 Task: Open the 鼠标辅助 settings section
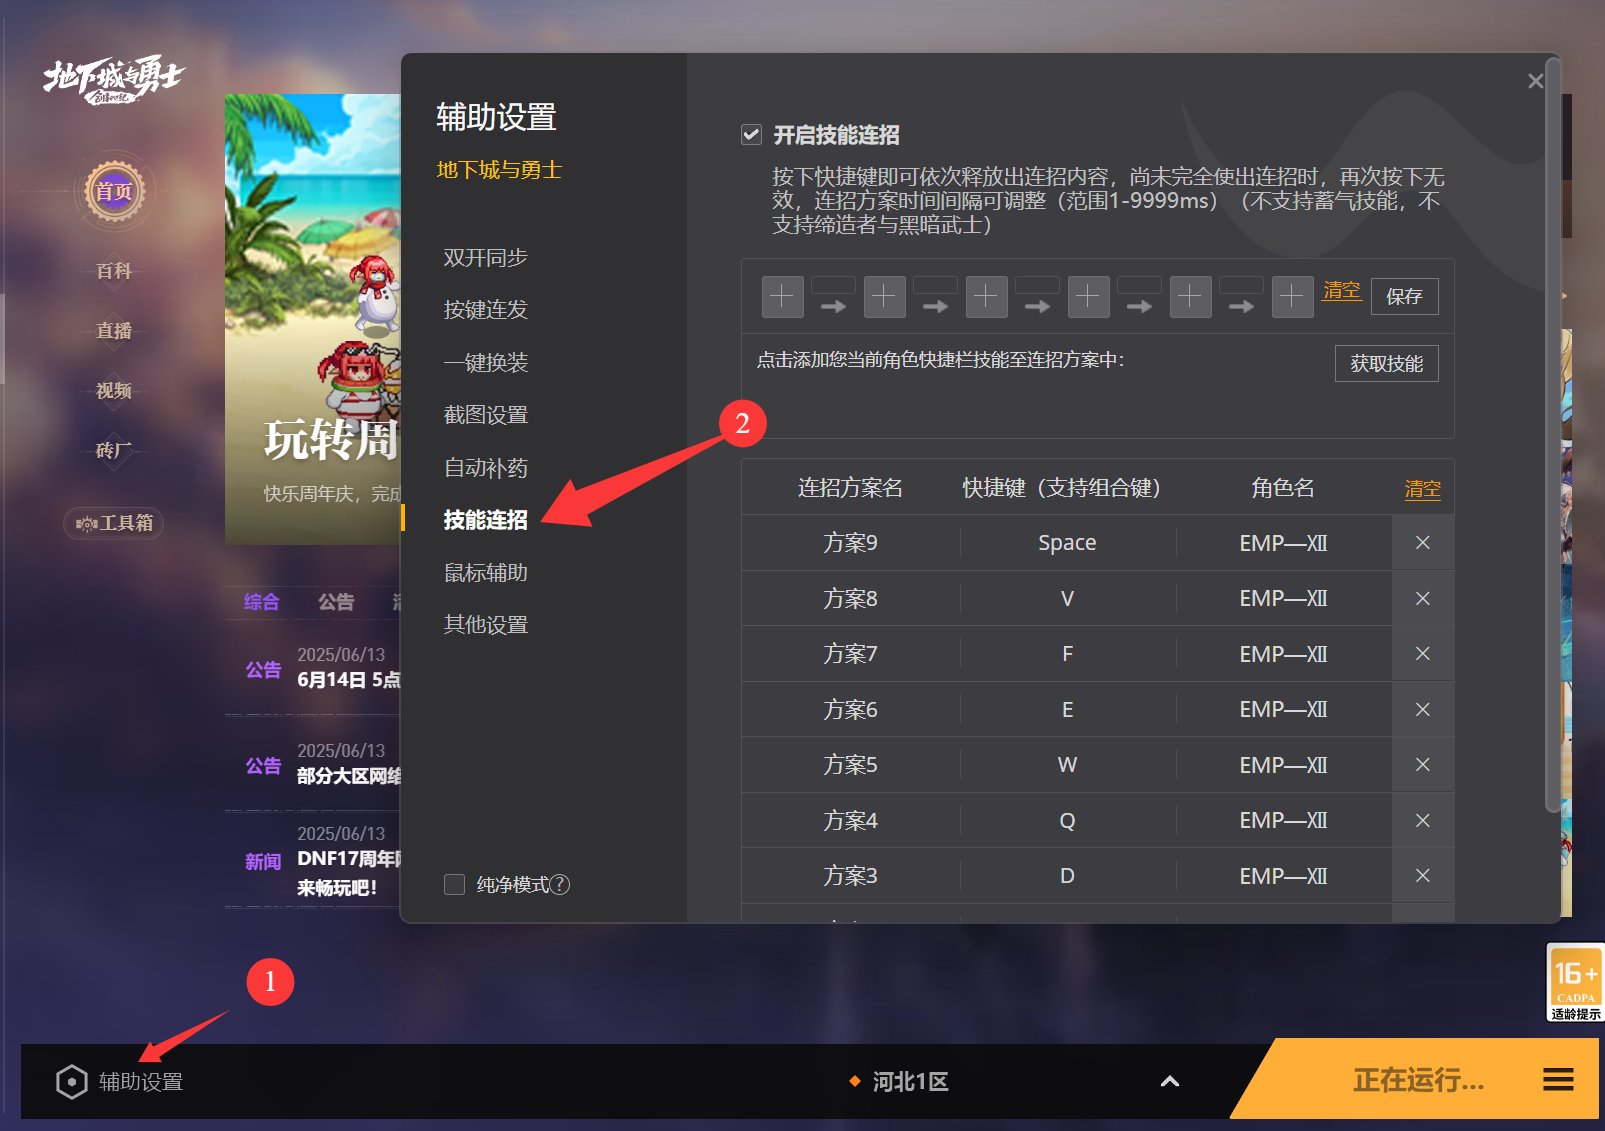(x=486, y=573)
